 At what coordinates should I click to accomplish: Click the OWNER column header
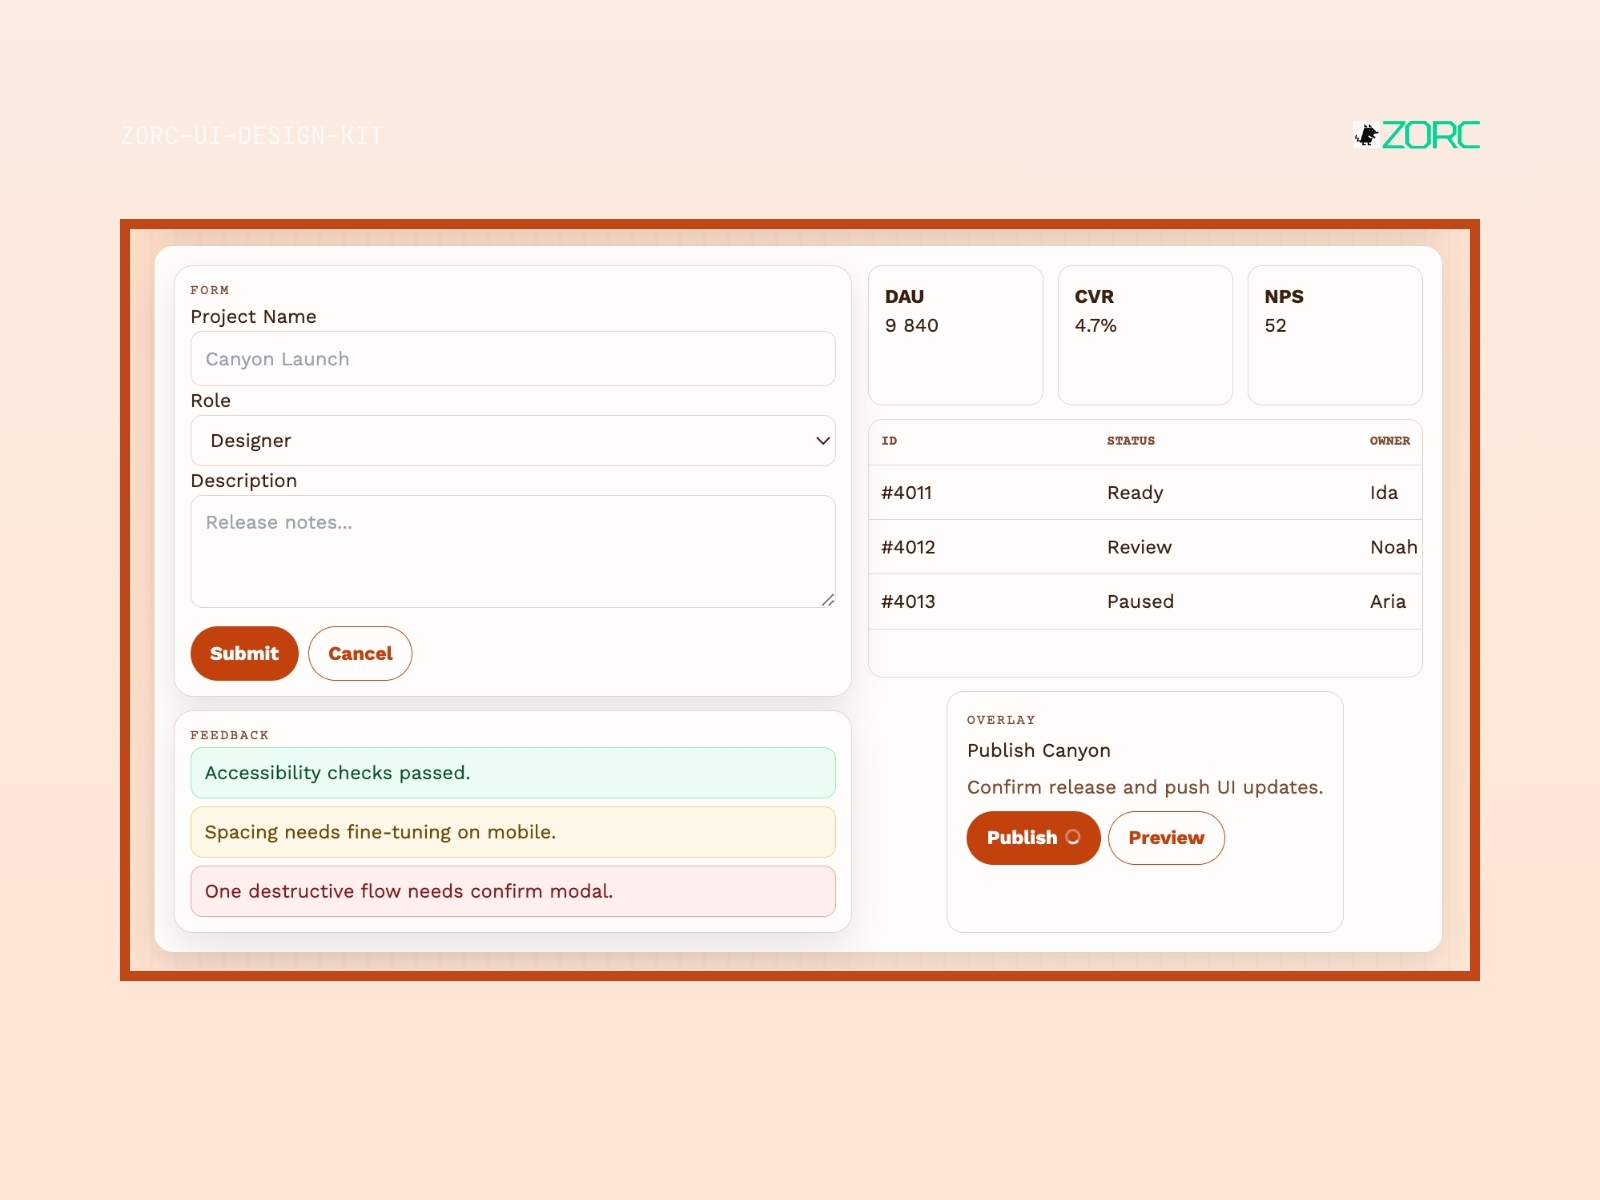tap(1390, 441)
